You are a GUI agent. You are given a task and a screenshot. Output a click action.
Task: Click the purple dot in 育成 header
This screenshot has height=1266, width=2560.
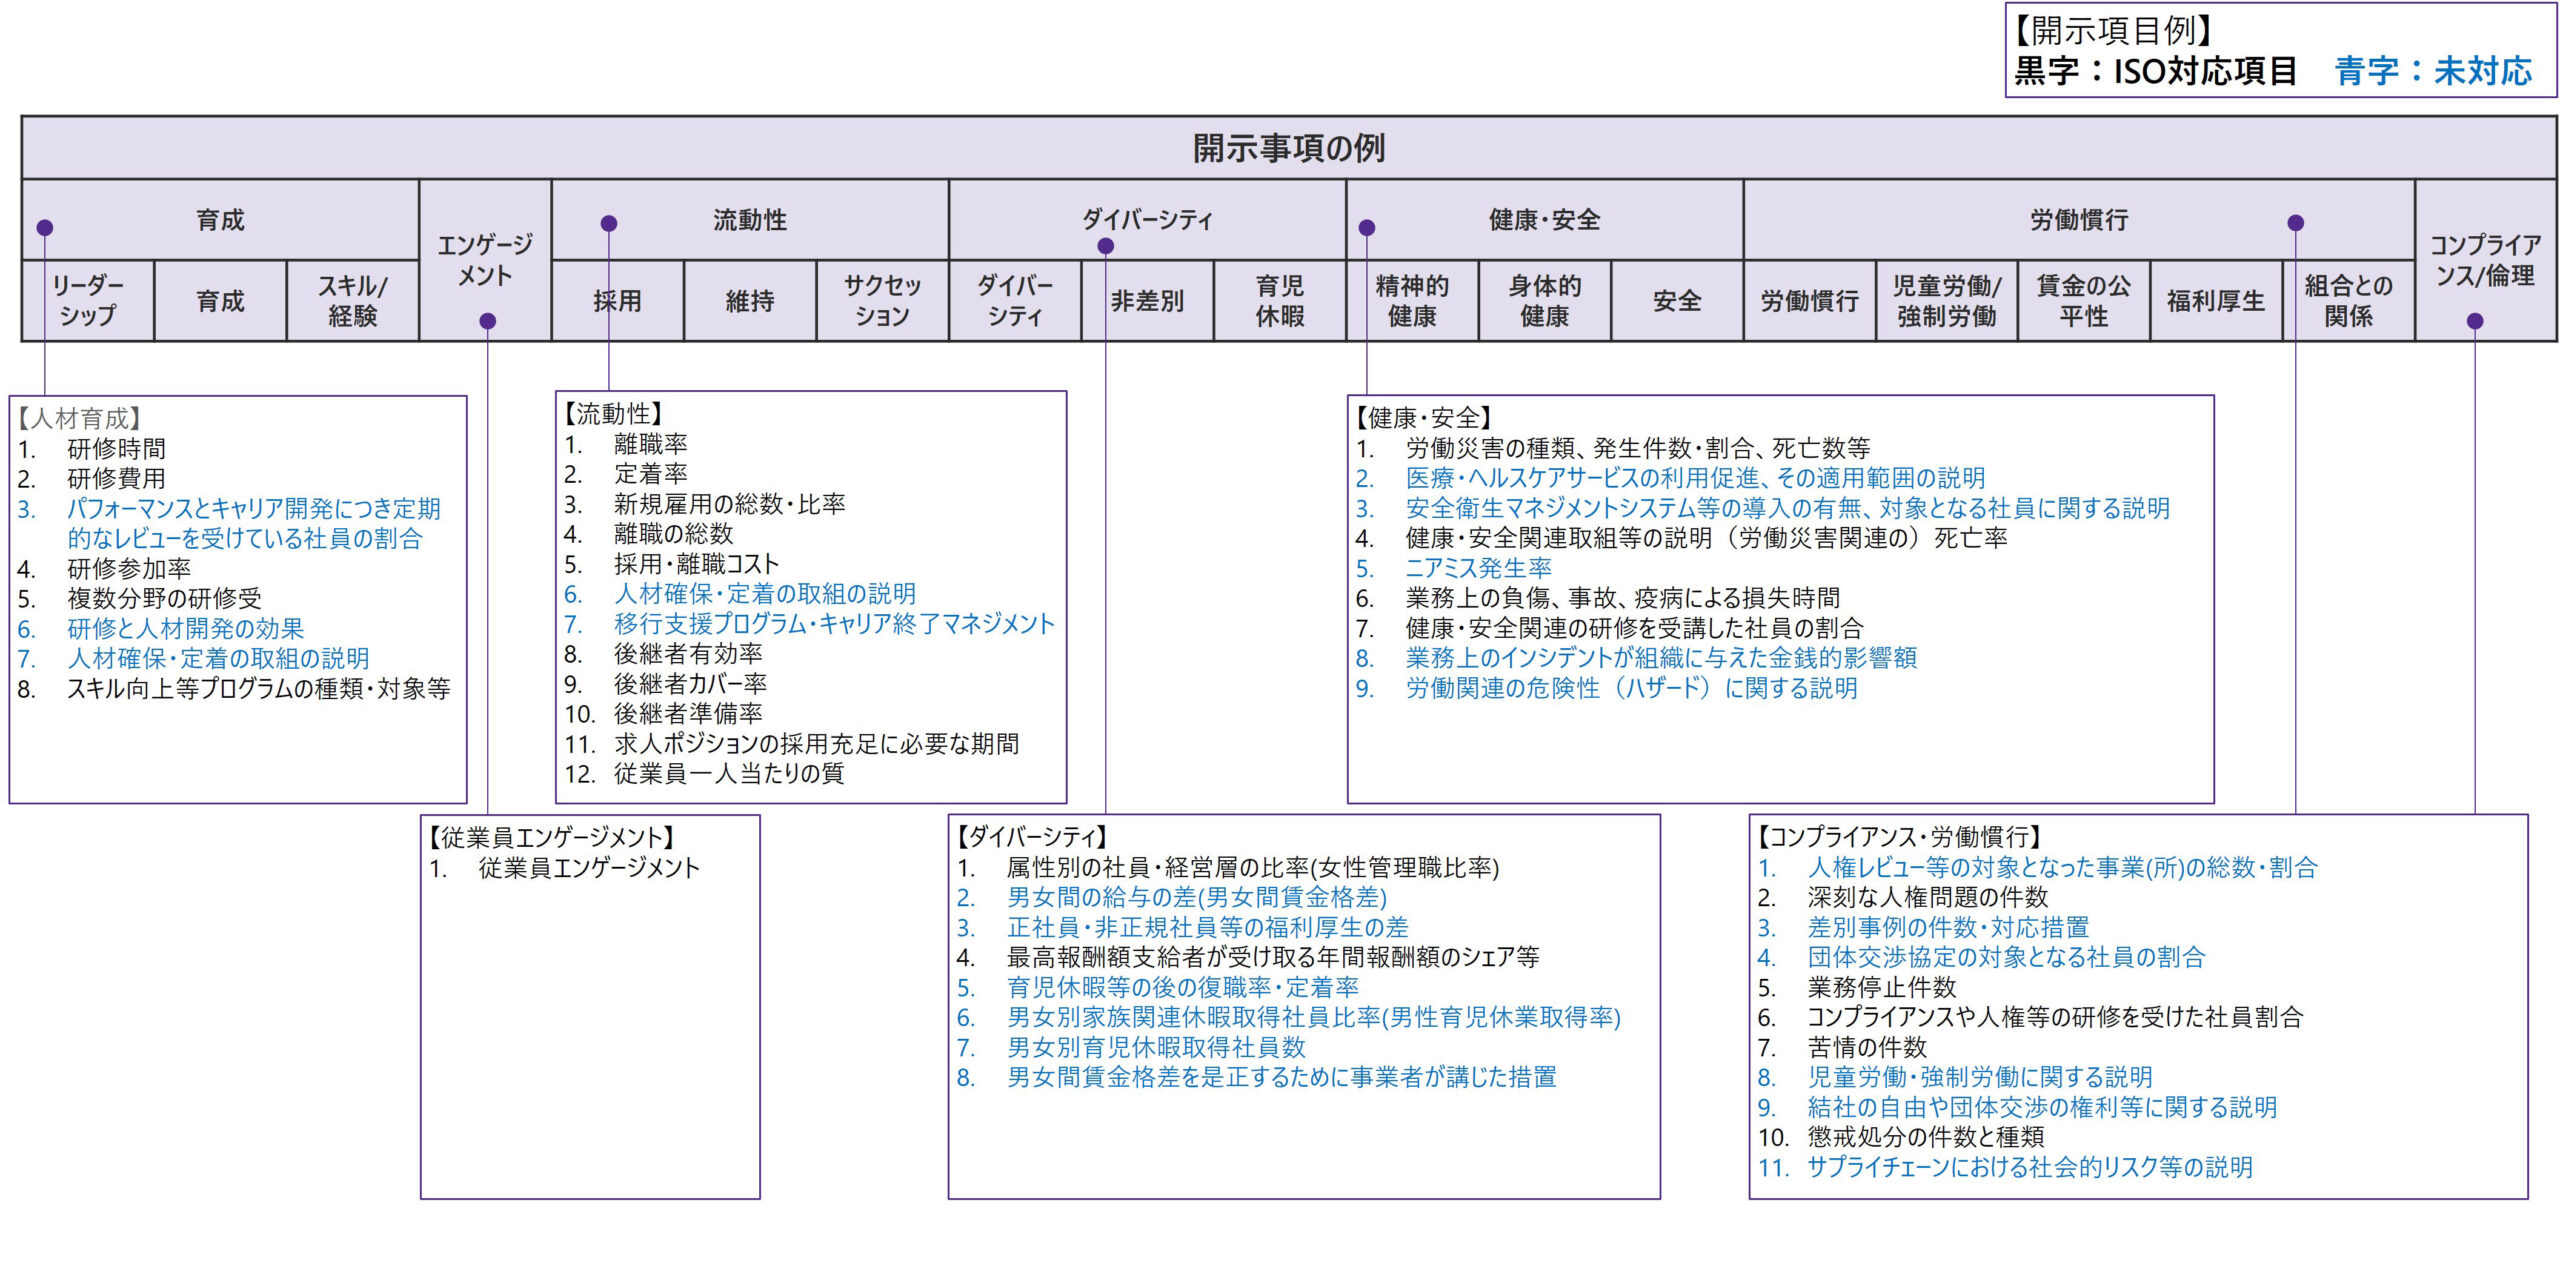coord(44,228)
